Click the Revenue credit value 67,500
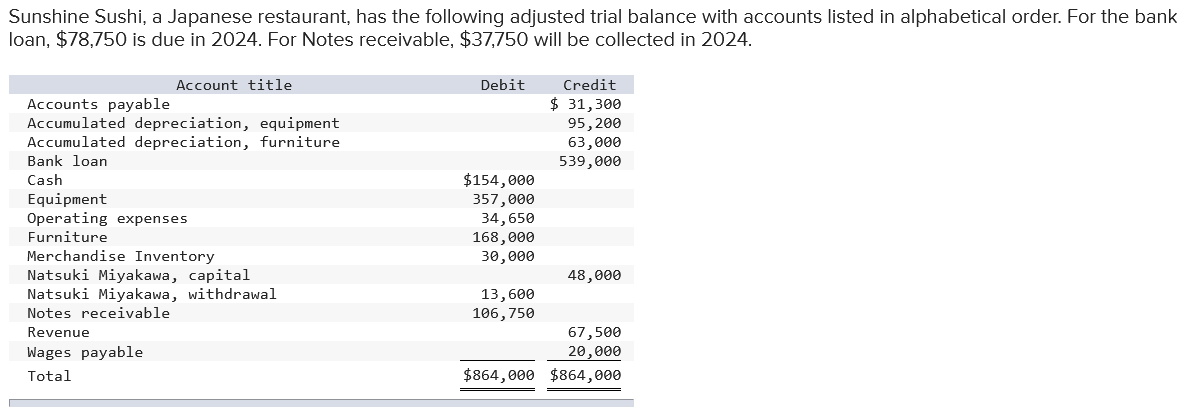Screen dimensions: 1197x420 [x=595, y=332]
